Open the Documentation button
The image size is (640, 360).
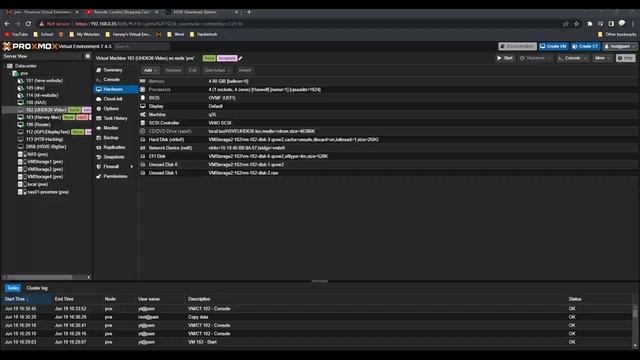click(517, 47)
